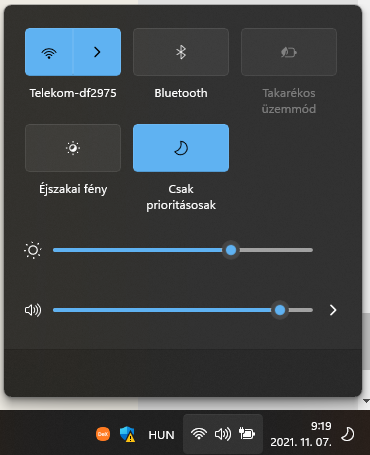Toggle Wi-Fi off using the wireless icon
This screenshot has height=455, width=370.
[x=49, y=52]
